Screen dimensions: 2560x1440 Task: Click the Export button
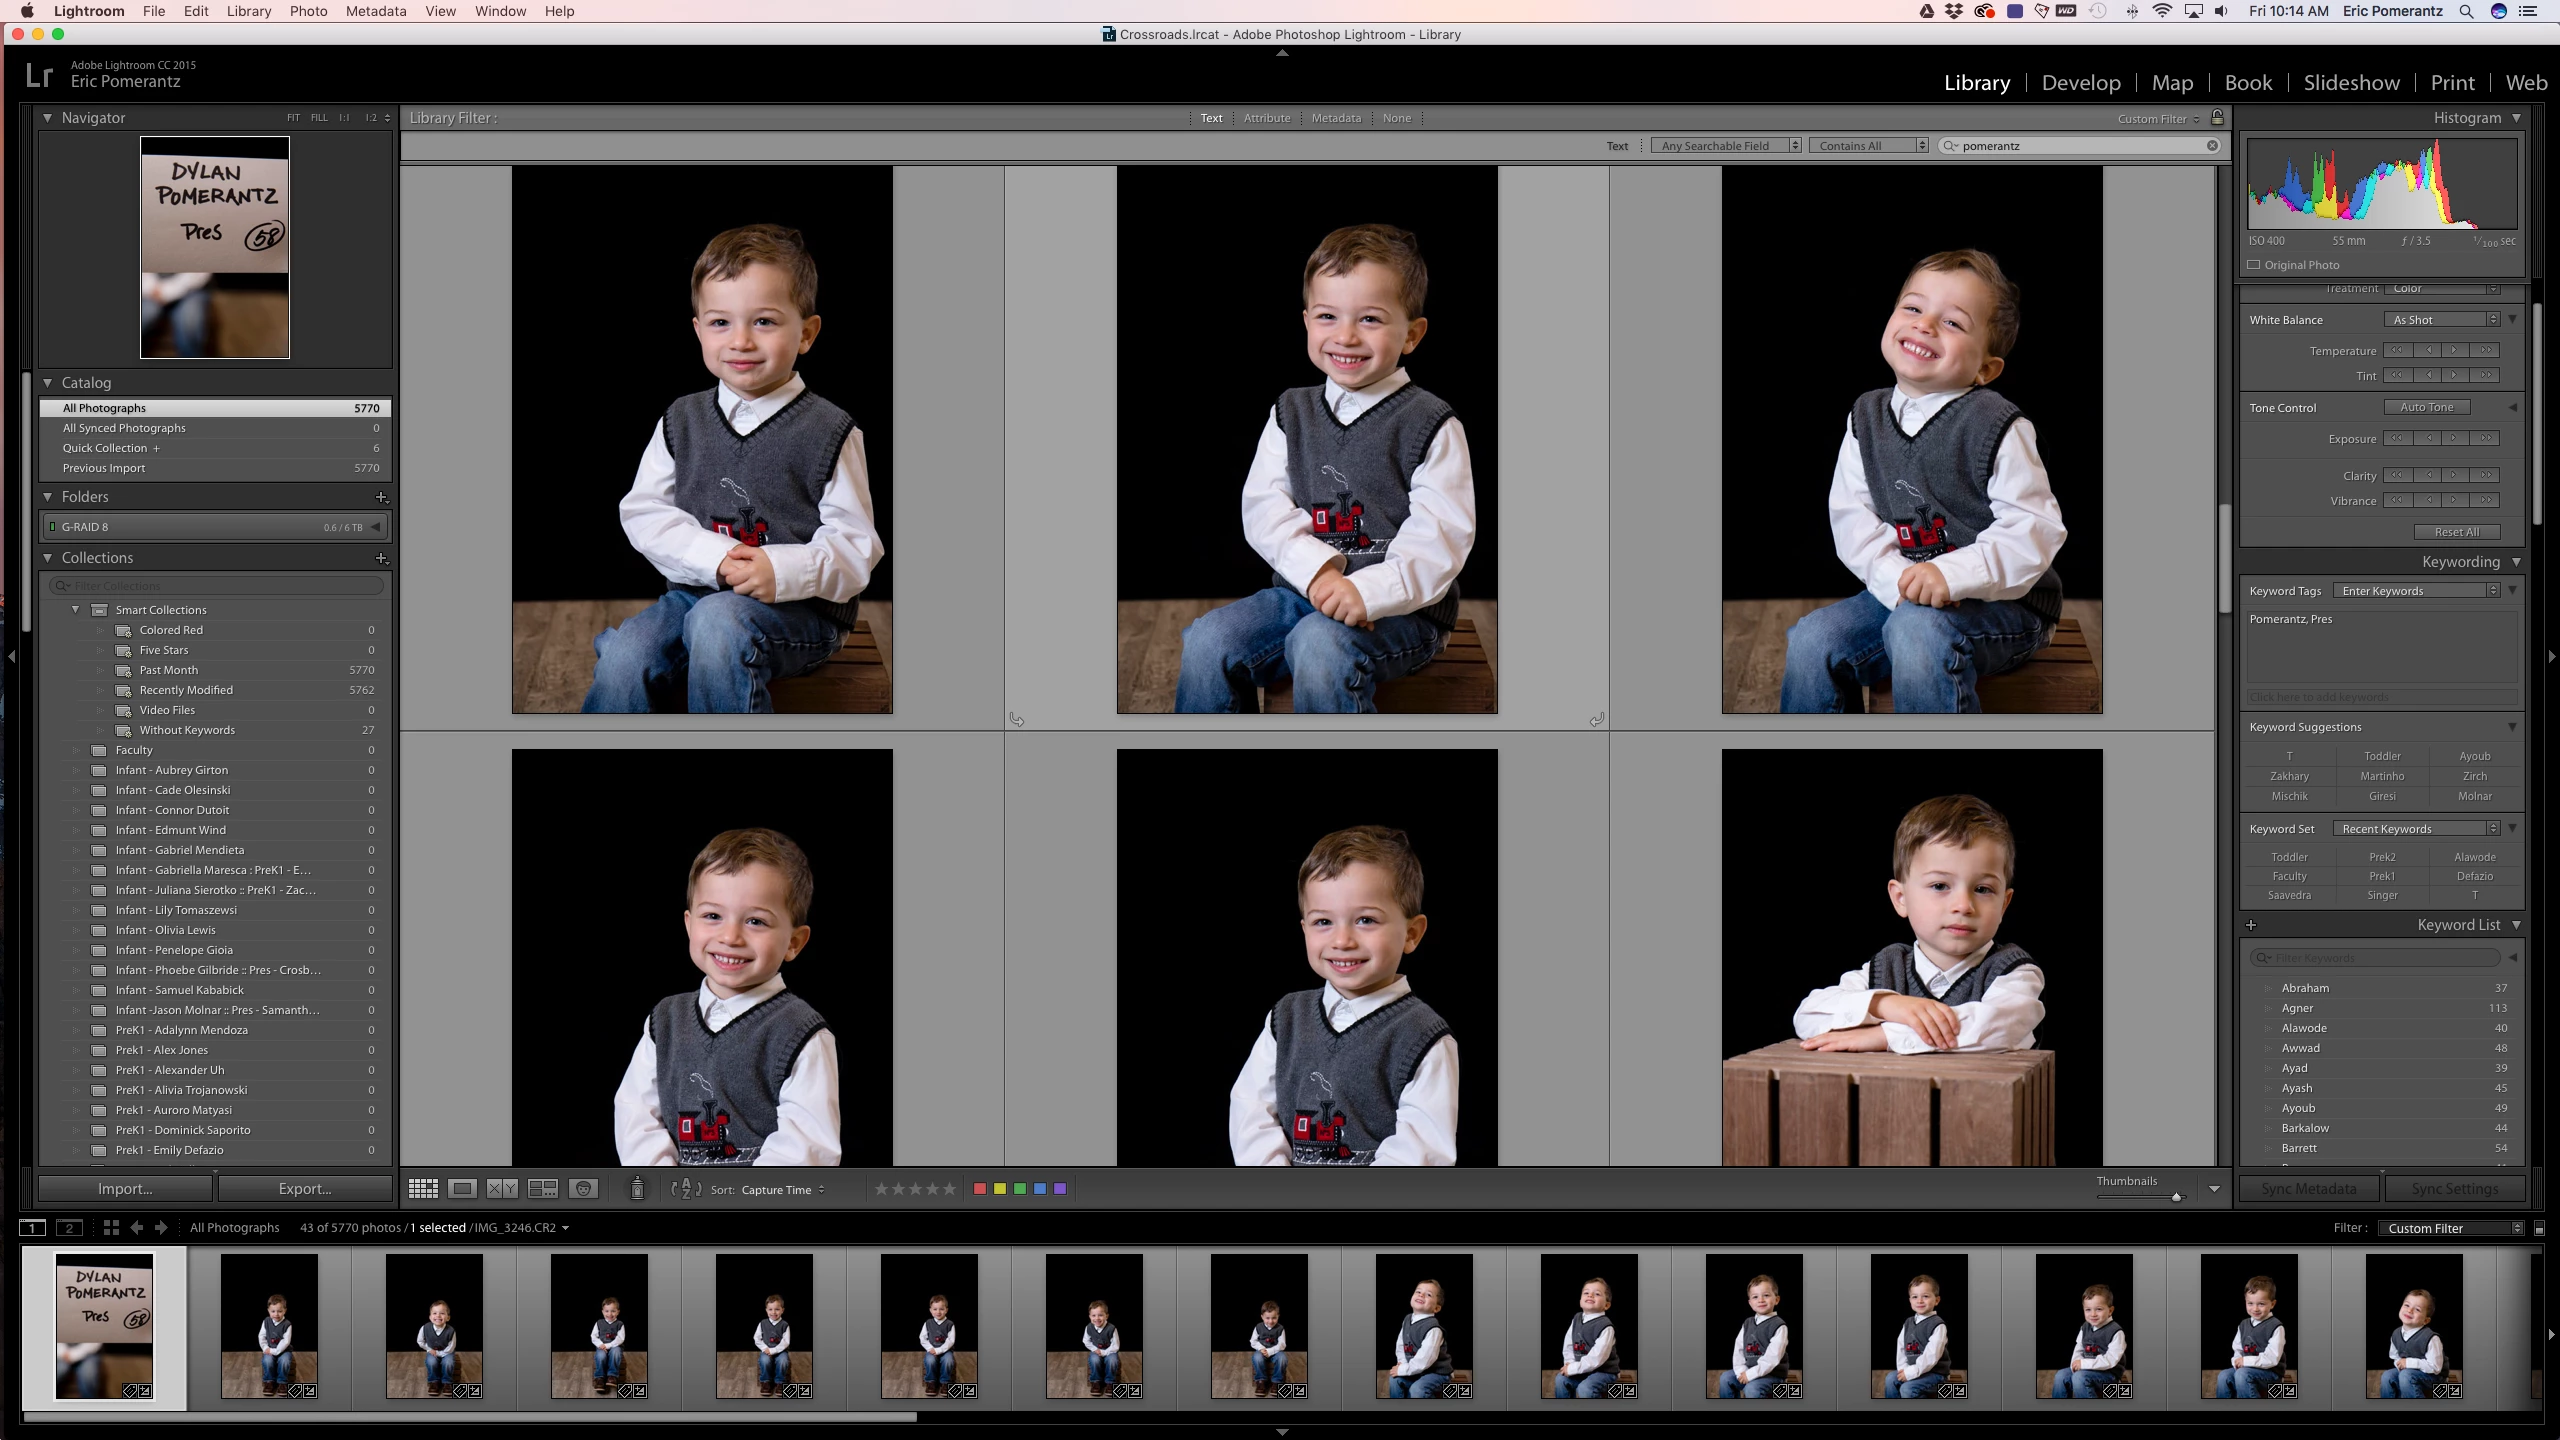click(x=305, y=1189)
